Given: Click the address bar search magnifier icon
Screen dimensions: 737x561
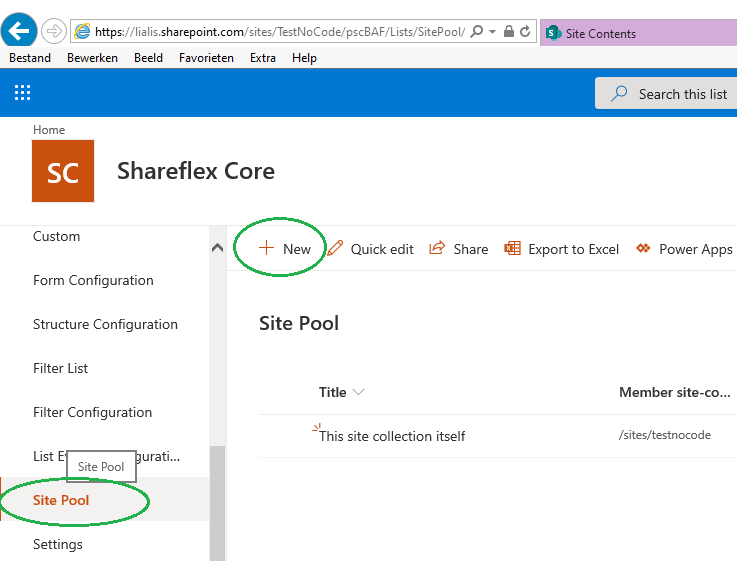Looking at the screenshot, I should coord(477,31).
